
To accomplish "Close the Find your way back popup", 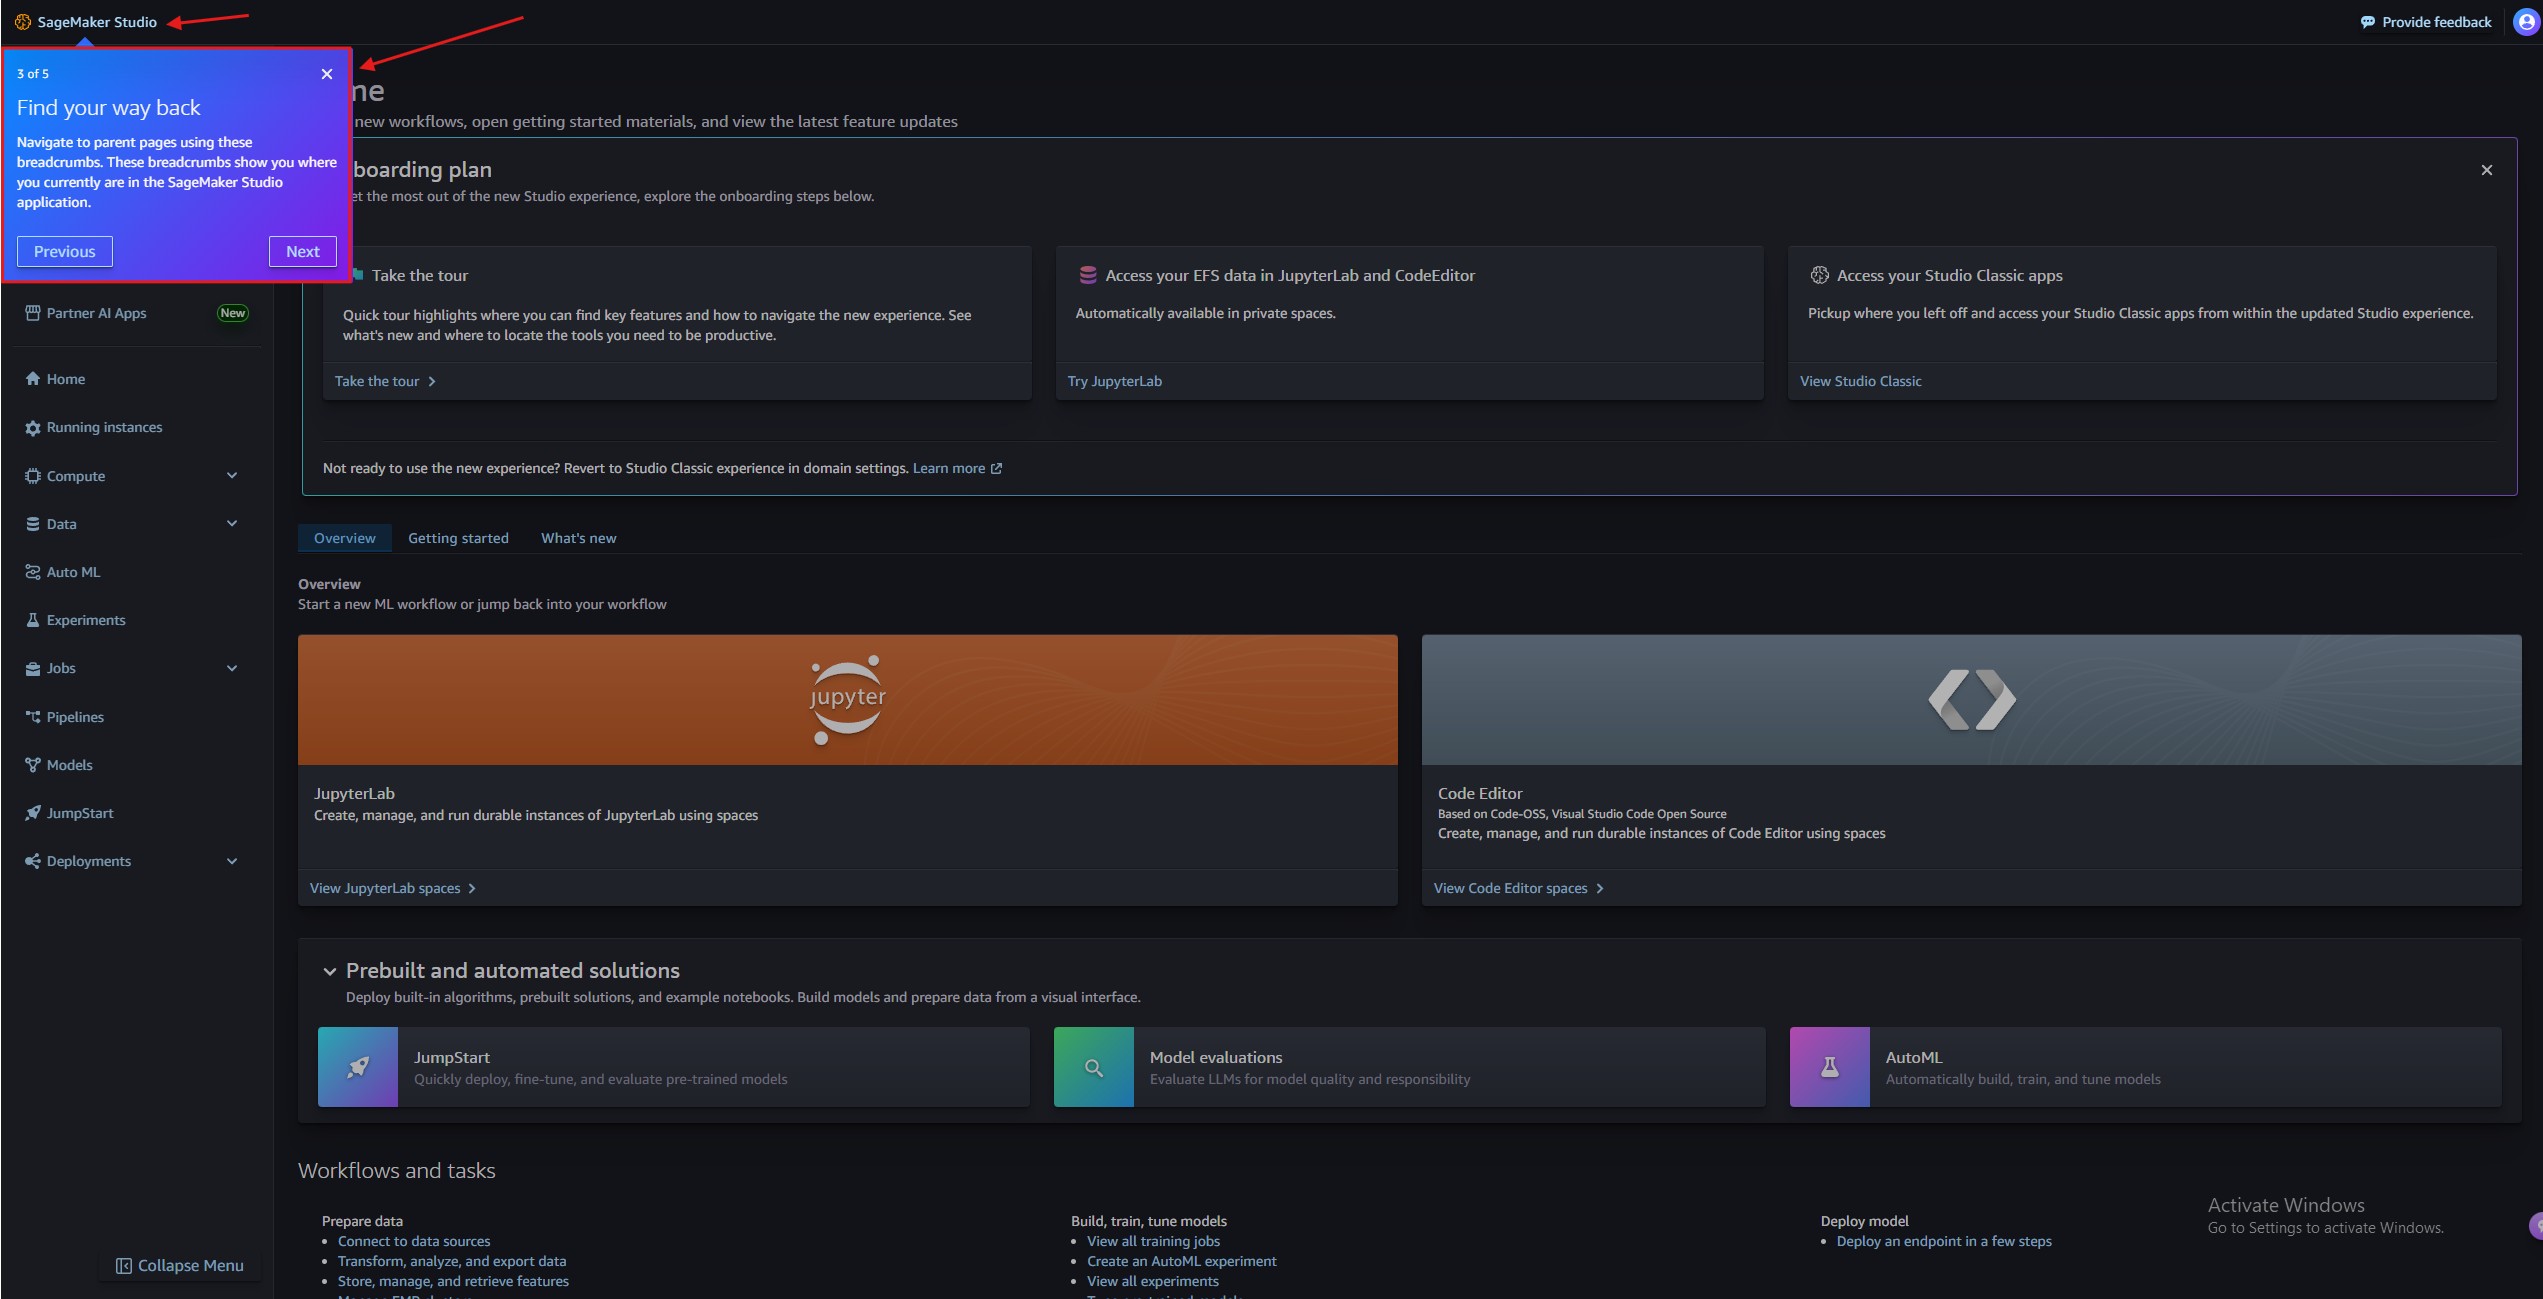I will (x=327, y=74).
